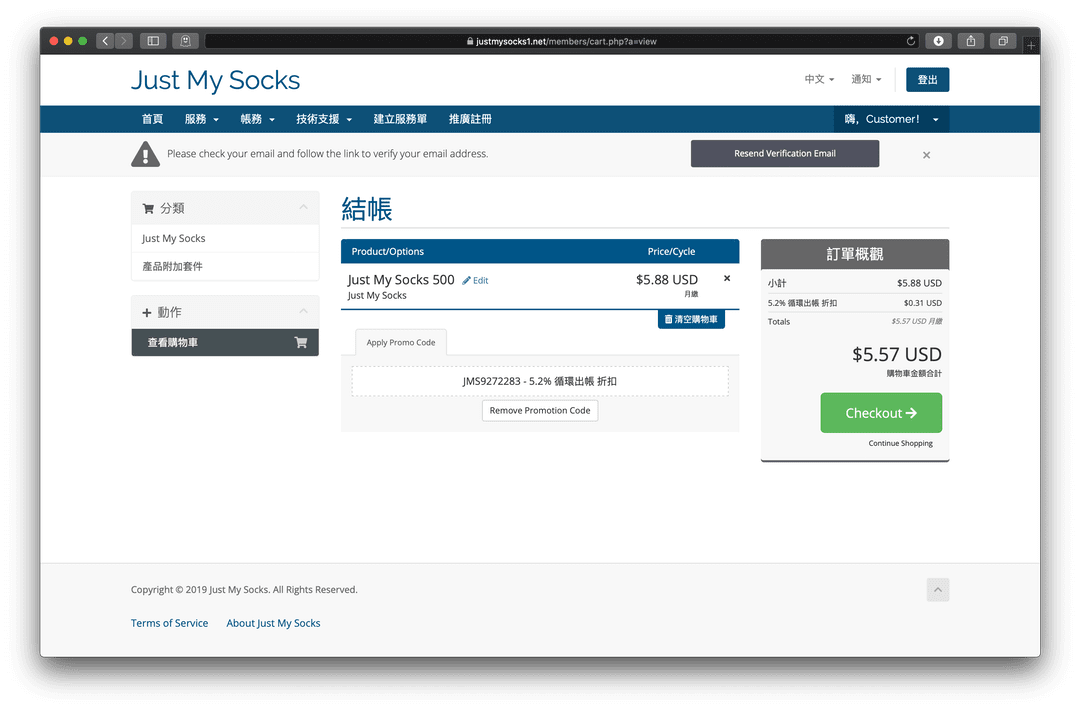Viewport: 1080px width, 710px height.
Task: Expand the 服務 navigation menu
Action: point(202,119)
